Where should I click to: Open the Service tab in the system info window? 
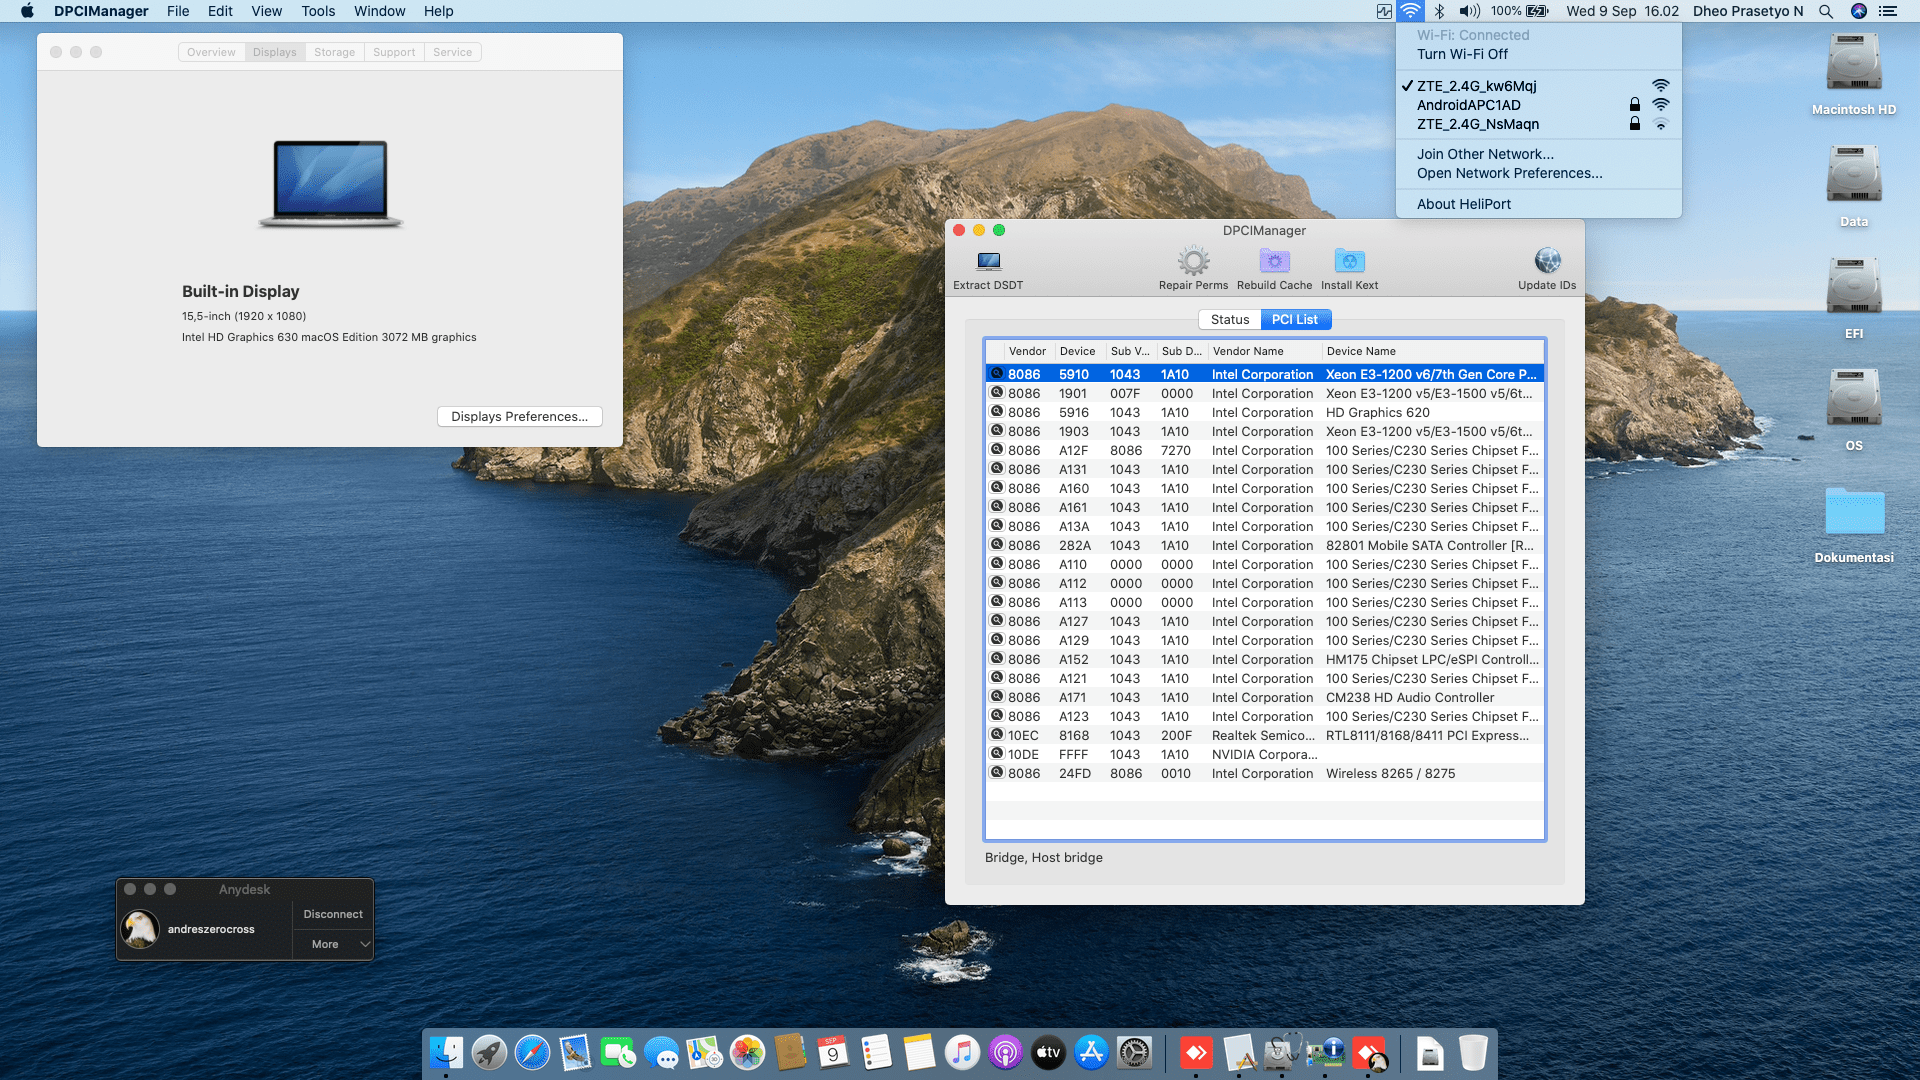point(452,52)
